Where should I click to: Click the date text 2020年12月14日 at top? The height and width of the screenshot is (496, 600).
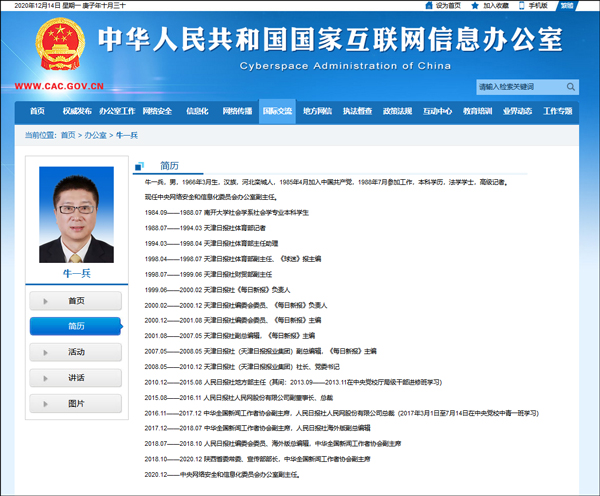click(x=38, y=5)
